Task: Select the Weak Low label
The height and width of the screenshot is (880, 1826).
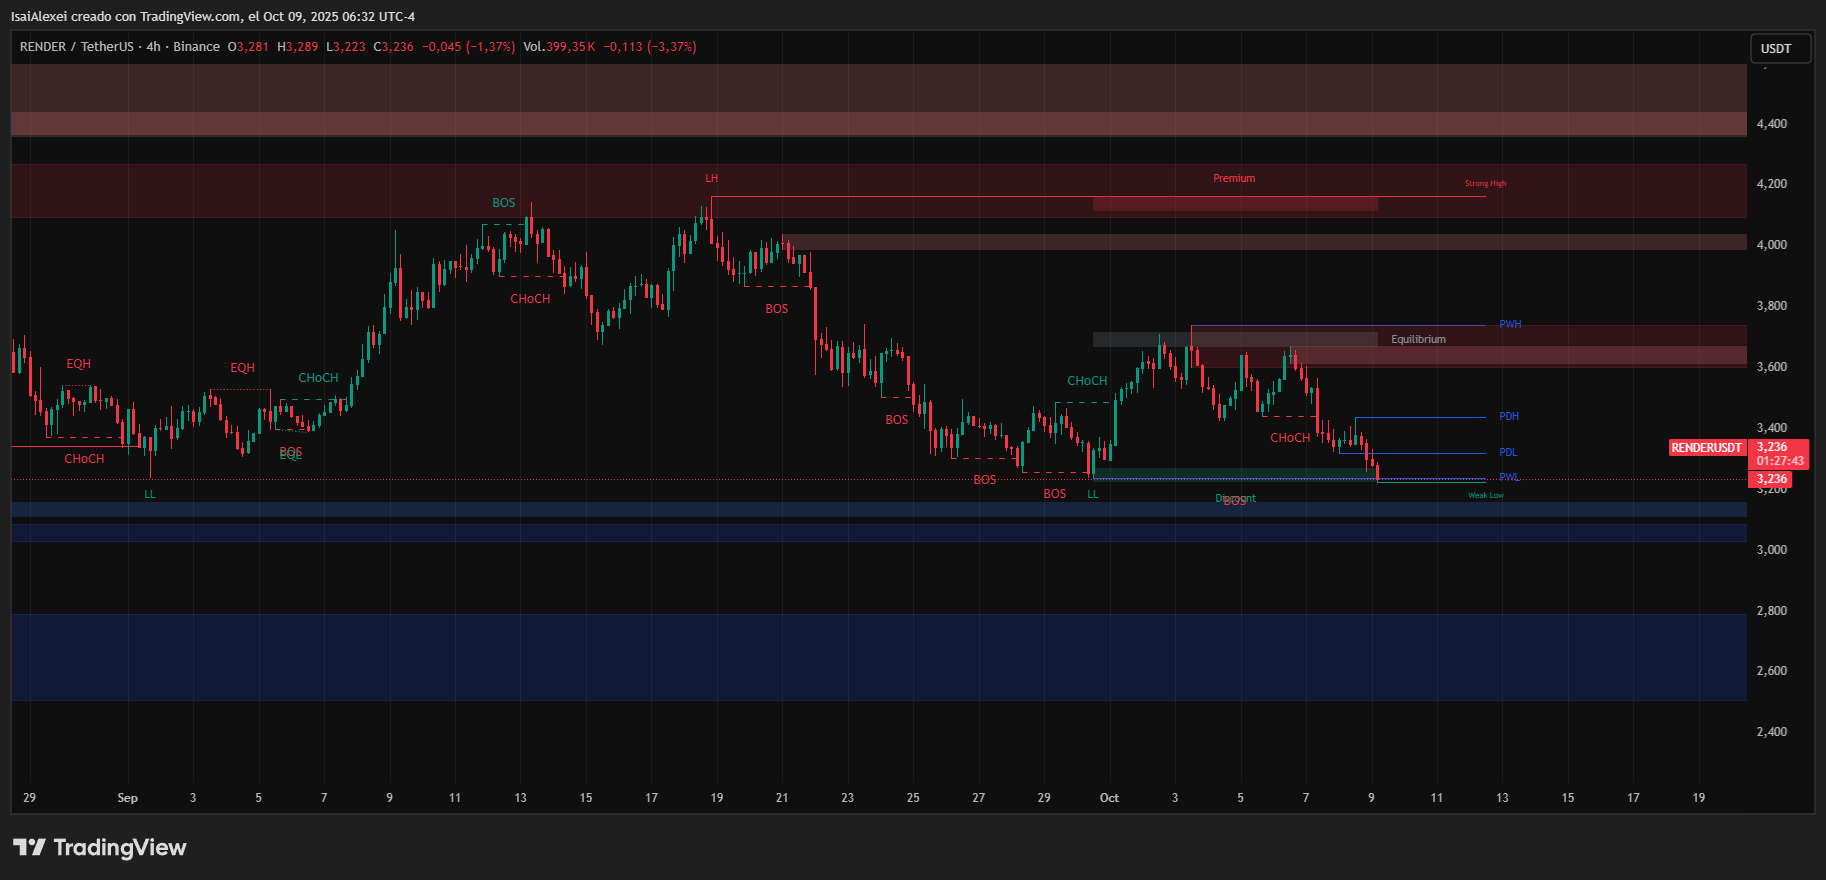Action: (1485, 496)
